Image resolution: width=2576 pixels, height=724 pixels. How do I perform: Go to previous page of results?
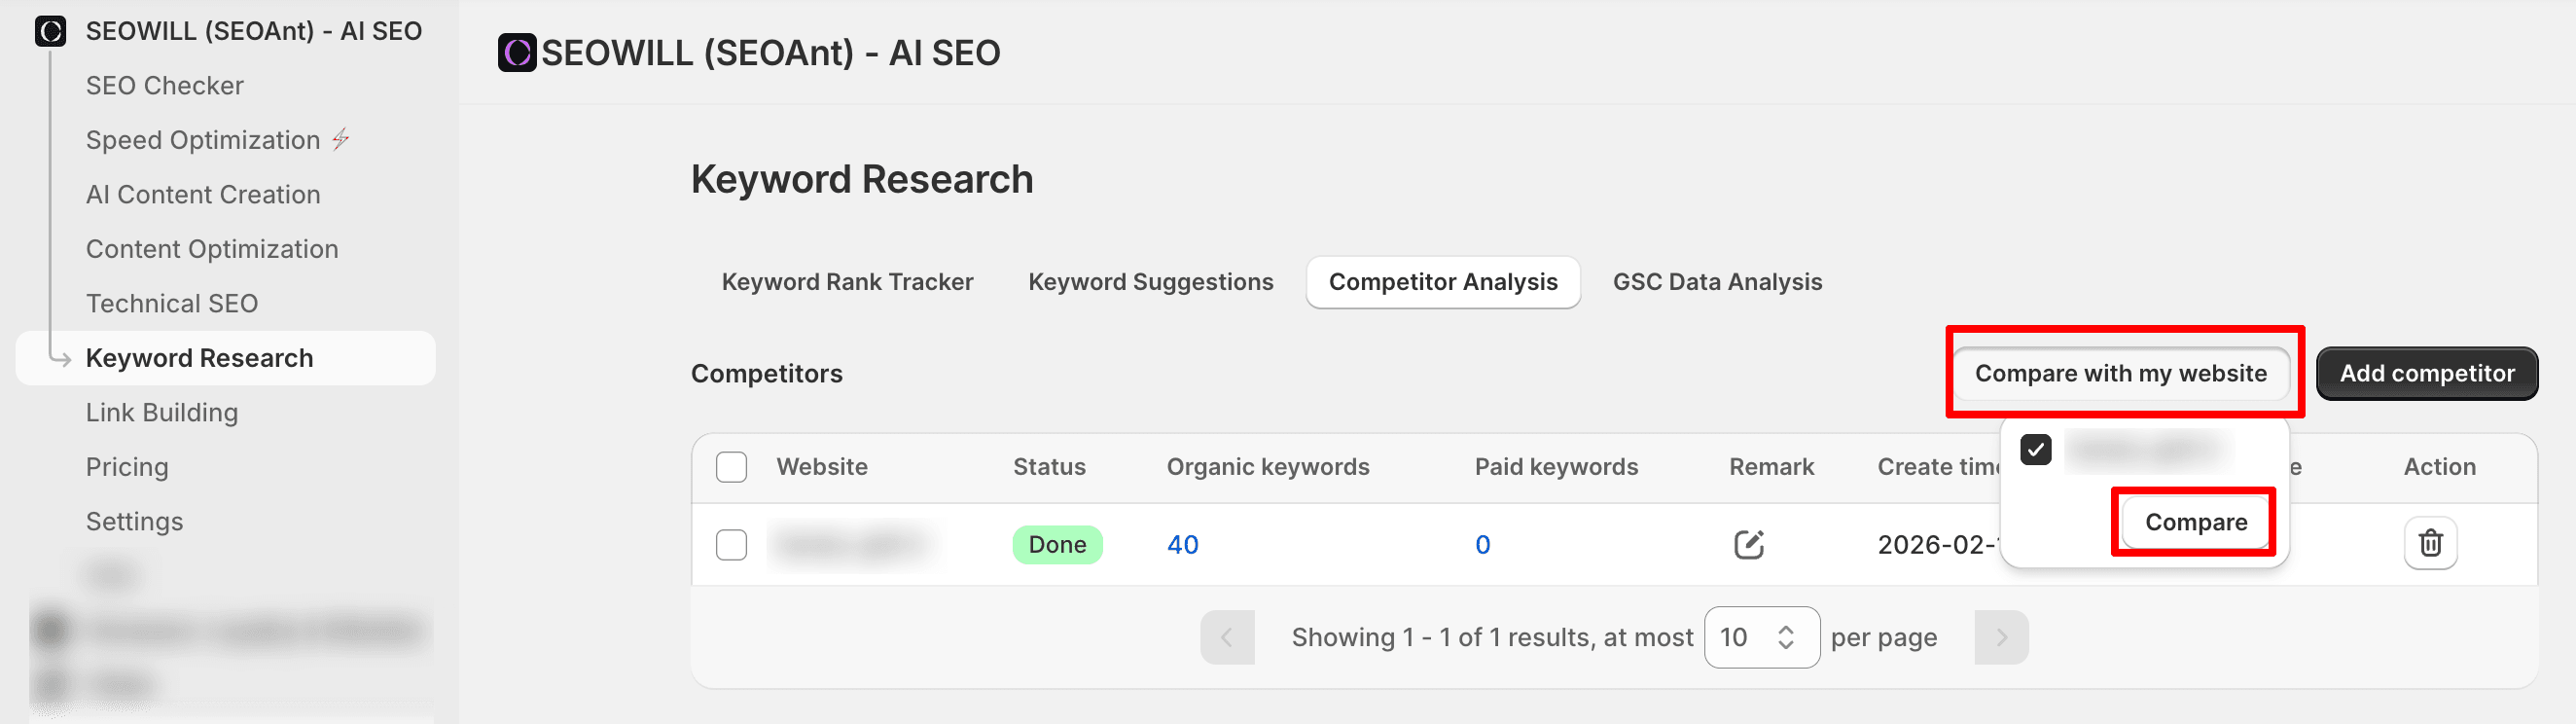(1227, 637)
